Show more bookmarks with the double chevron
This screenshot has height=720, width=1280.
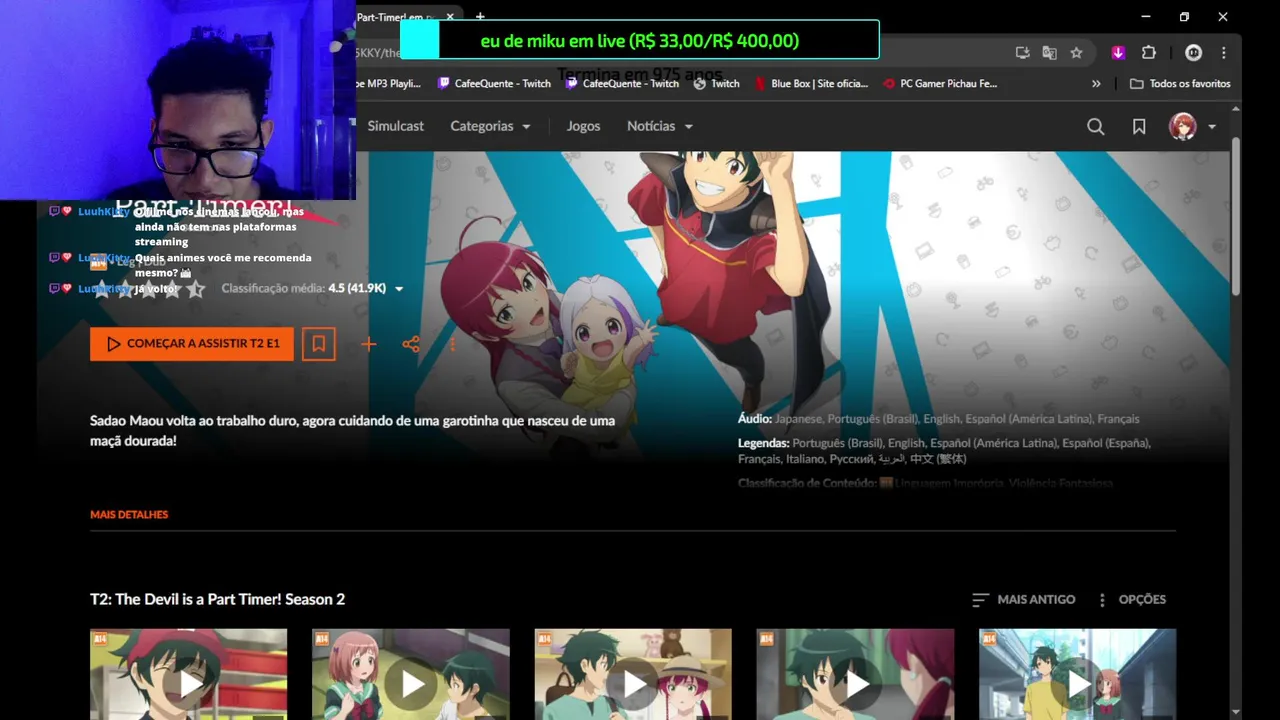pos(1096,84)
